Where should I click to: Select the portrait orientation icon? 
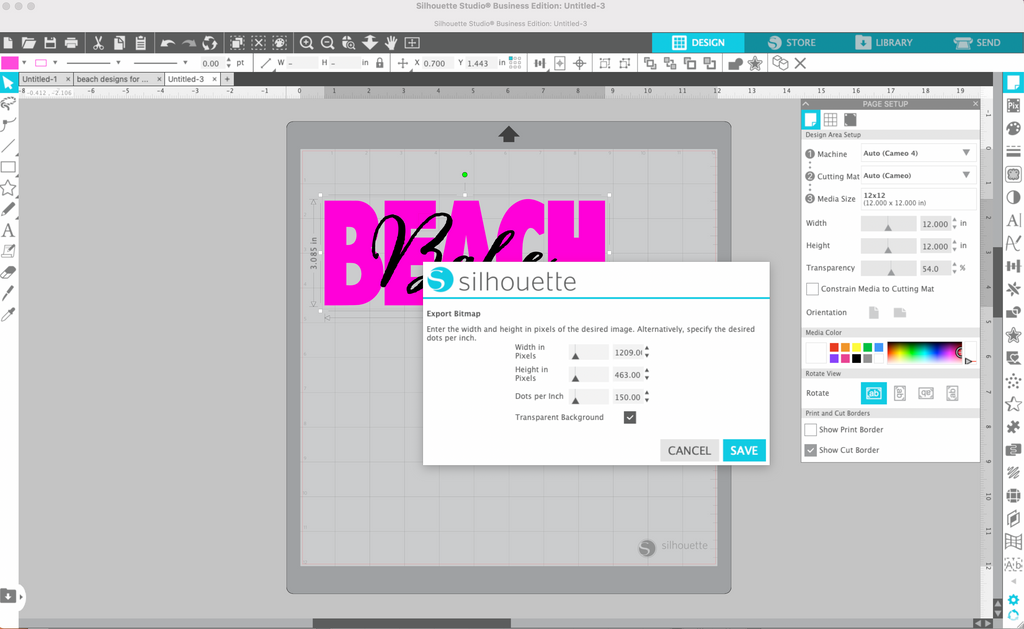(x=874, y=313)
